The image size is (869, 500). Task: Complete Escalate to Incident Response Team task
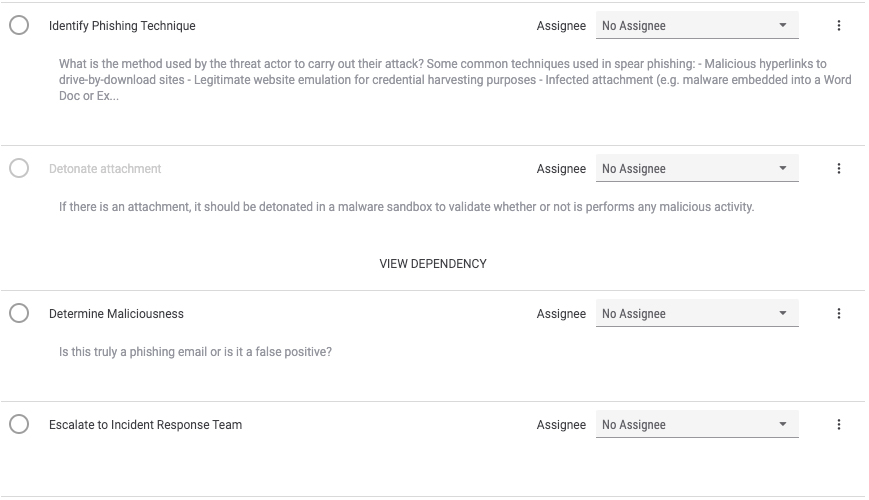pos(19,424)
